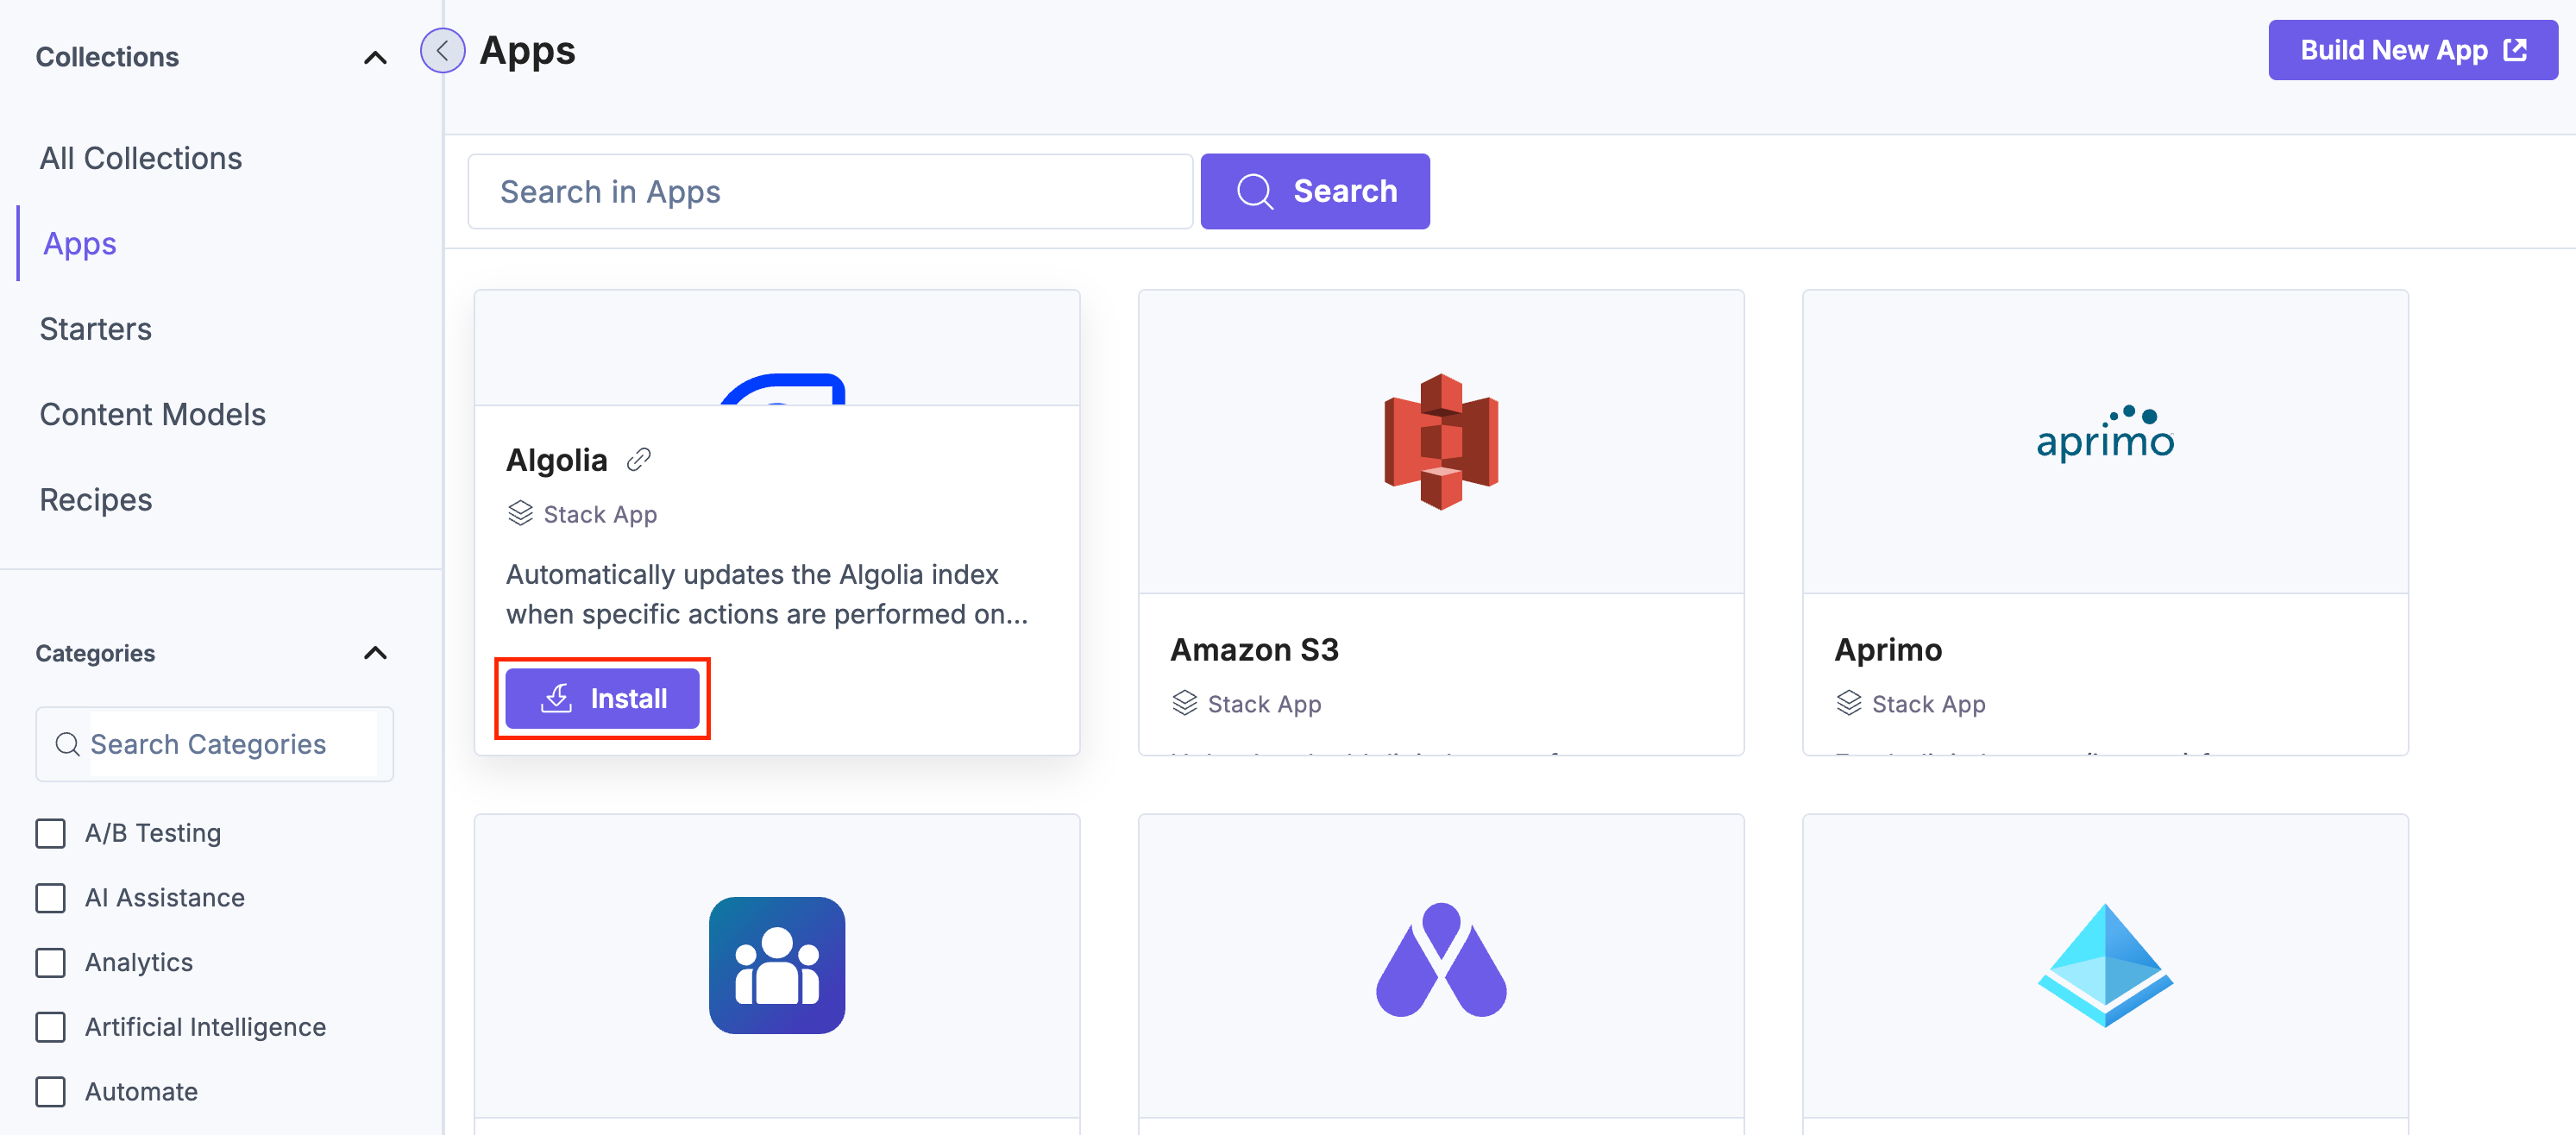Click the Algolia link chain icon

point(638,460)
